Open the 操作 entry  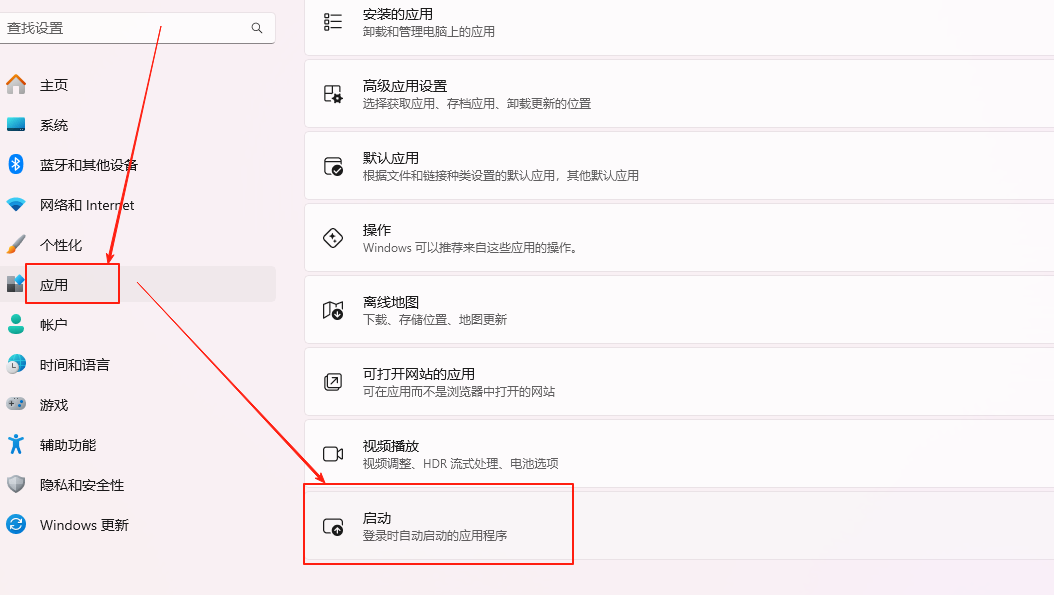[x=680, y=237]
